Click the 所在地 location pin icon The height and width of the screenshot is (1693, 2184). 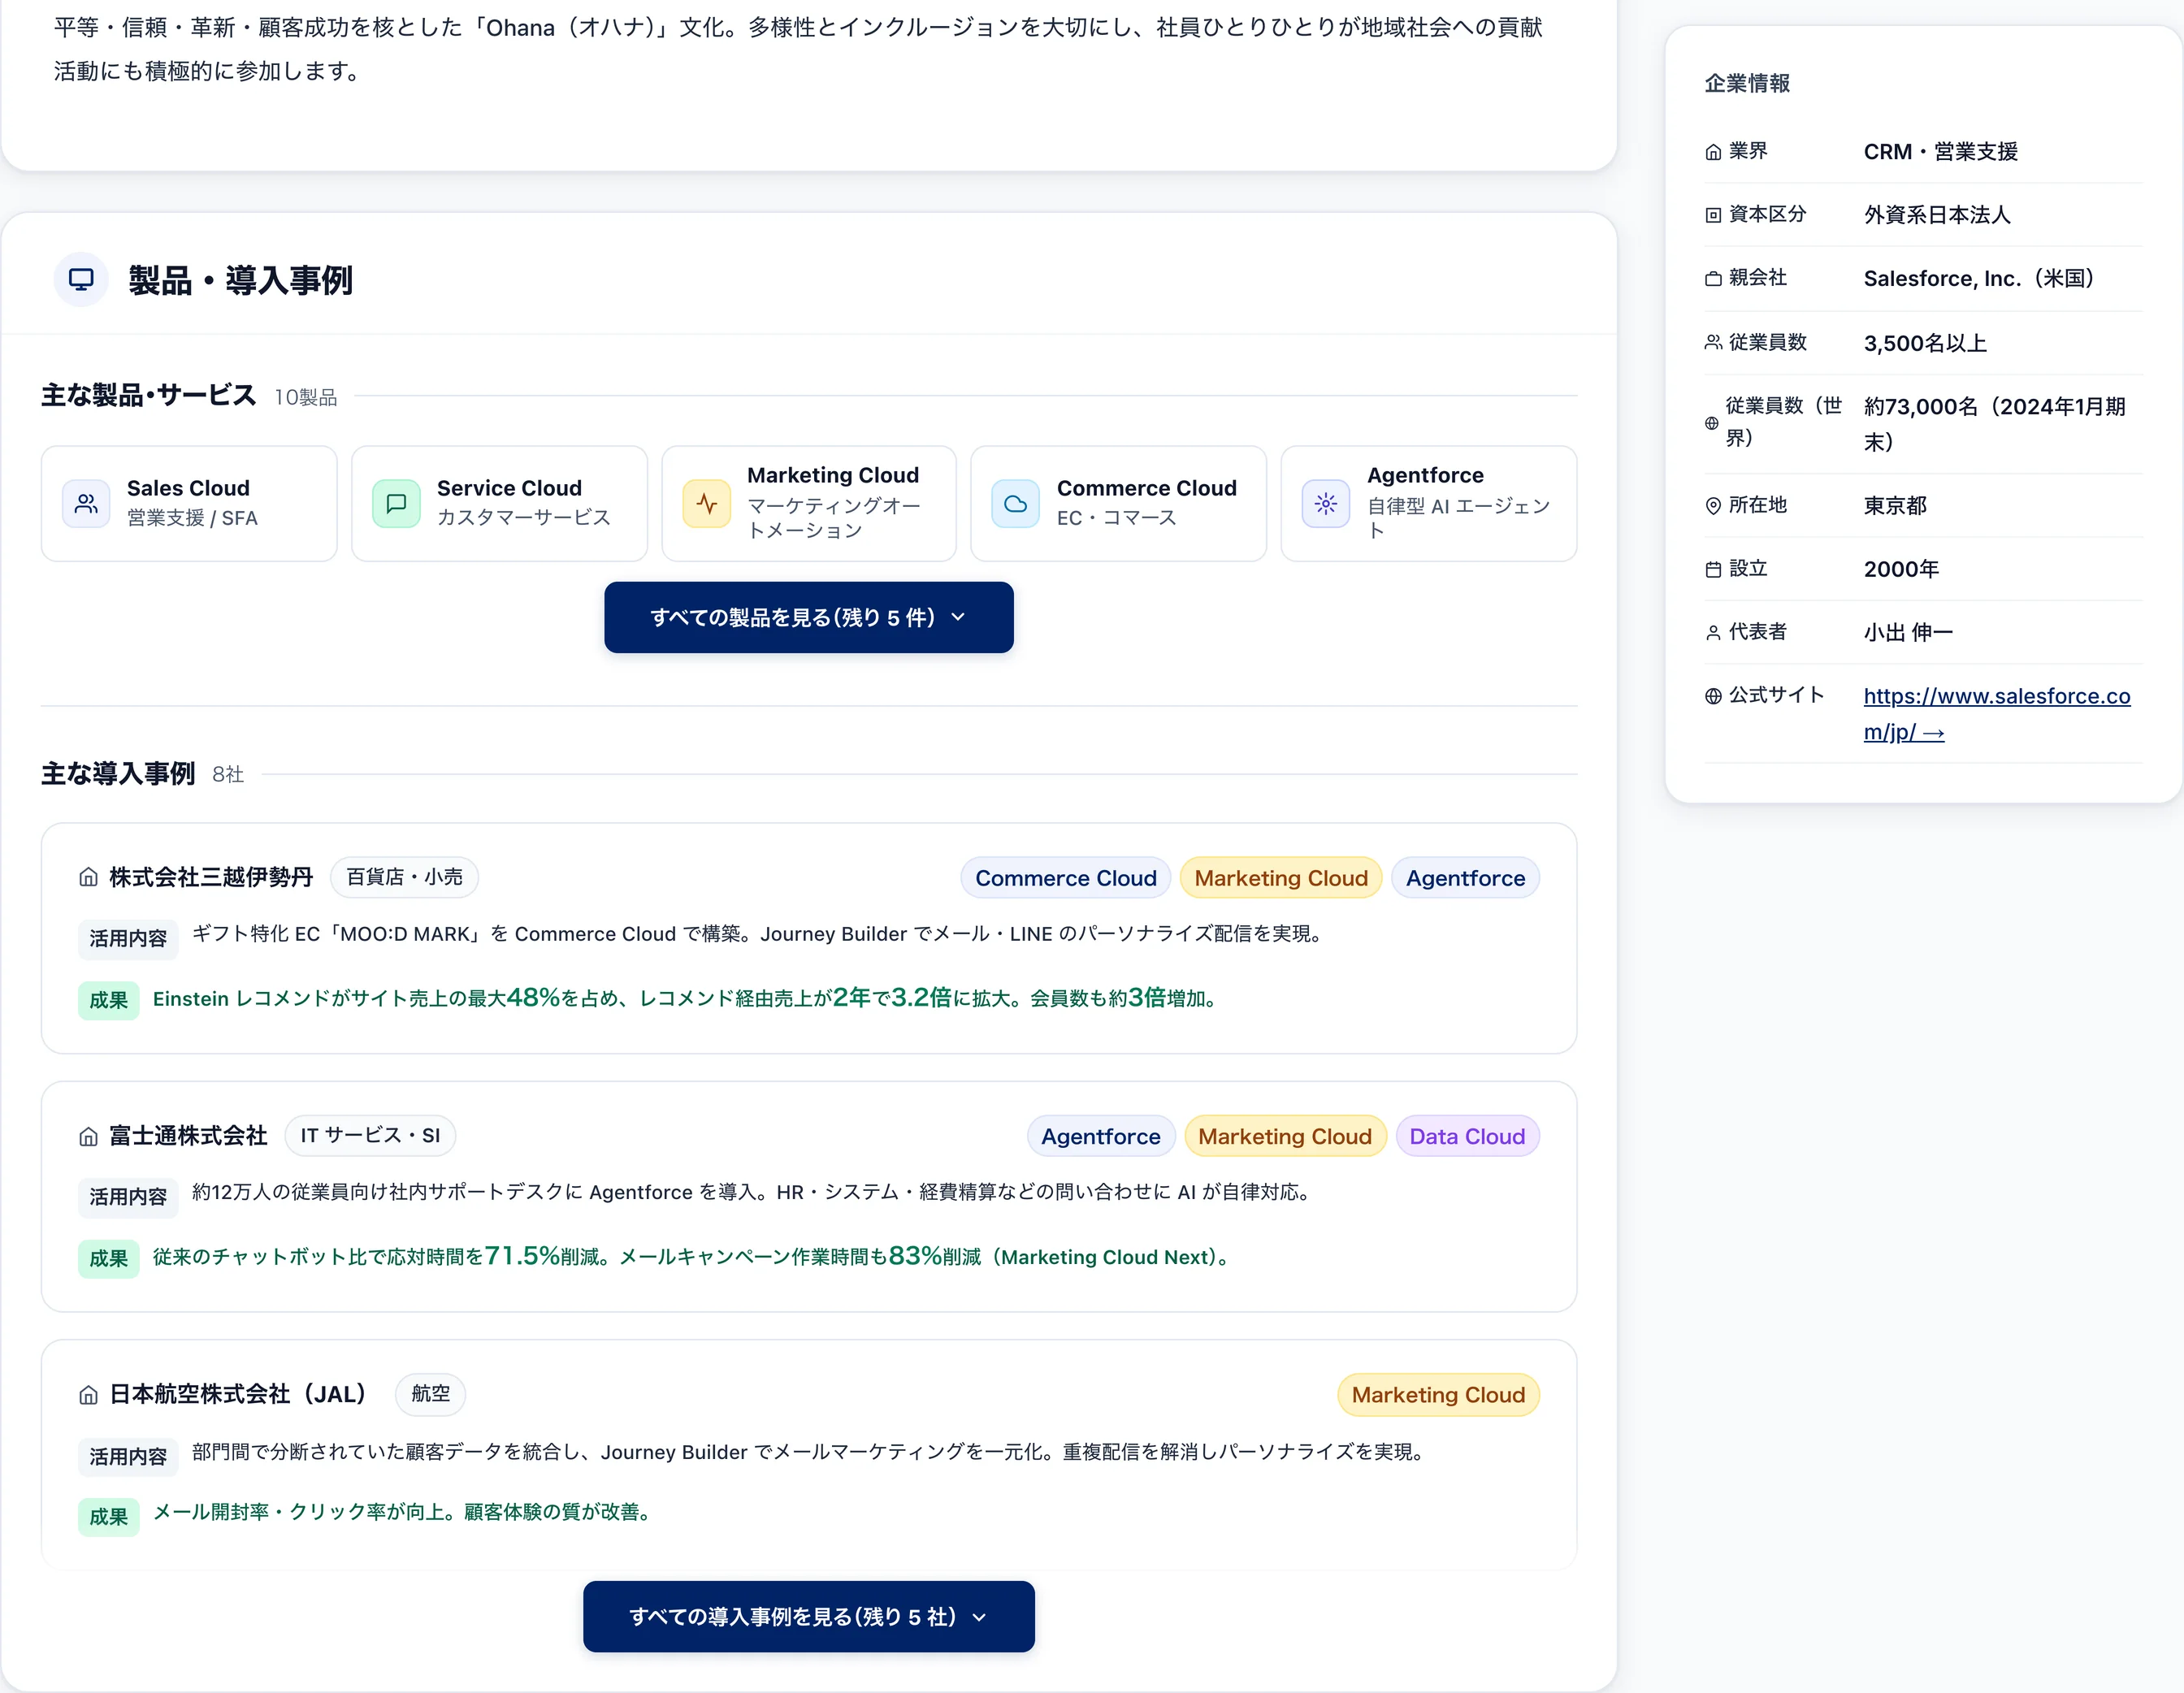pos(1713,506)
